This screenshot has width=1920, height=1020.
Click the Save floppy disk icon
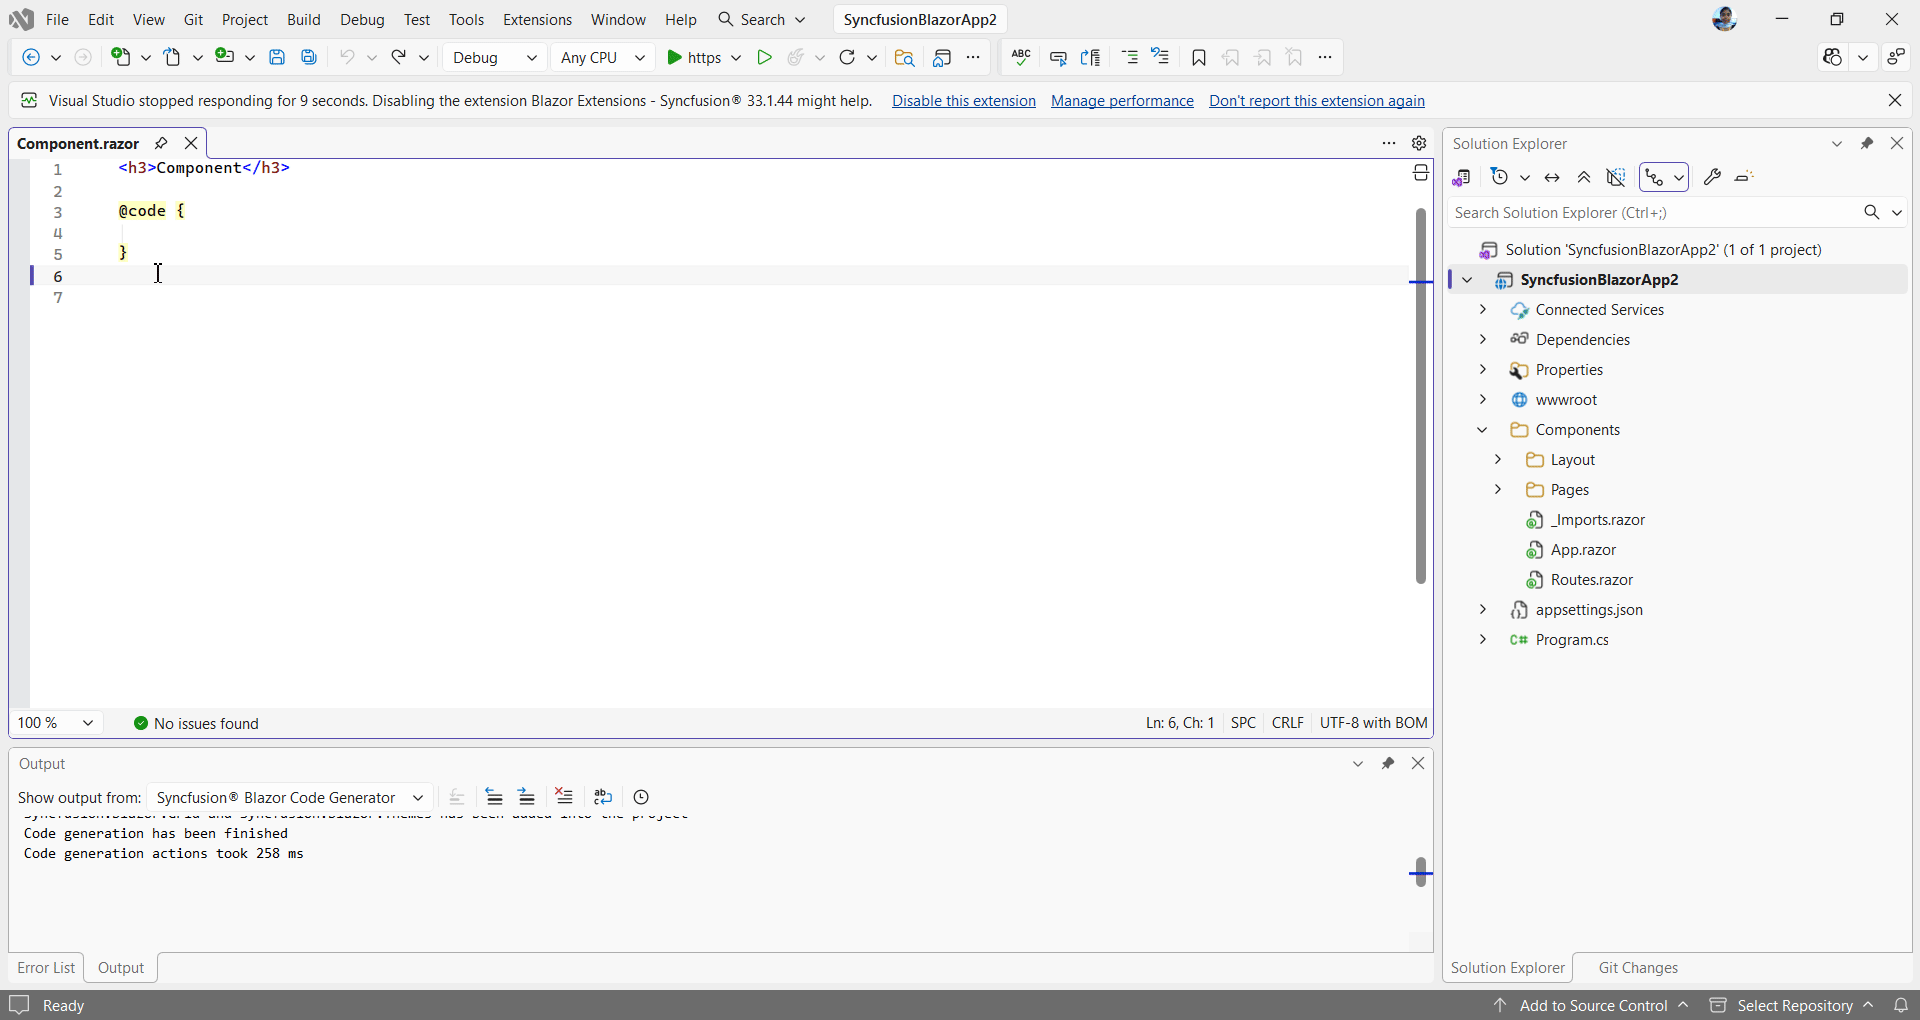tap(277, 58)
